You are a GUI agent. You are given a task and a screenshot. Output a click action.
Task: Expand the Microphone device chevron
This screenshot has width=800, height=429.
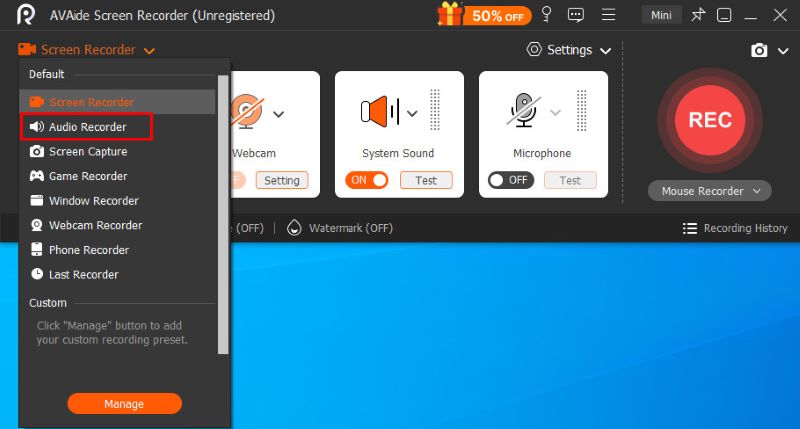(556, 112)
